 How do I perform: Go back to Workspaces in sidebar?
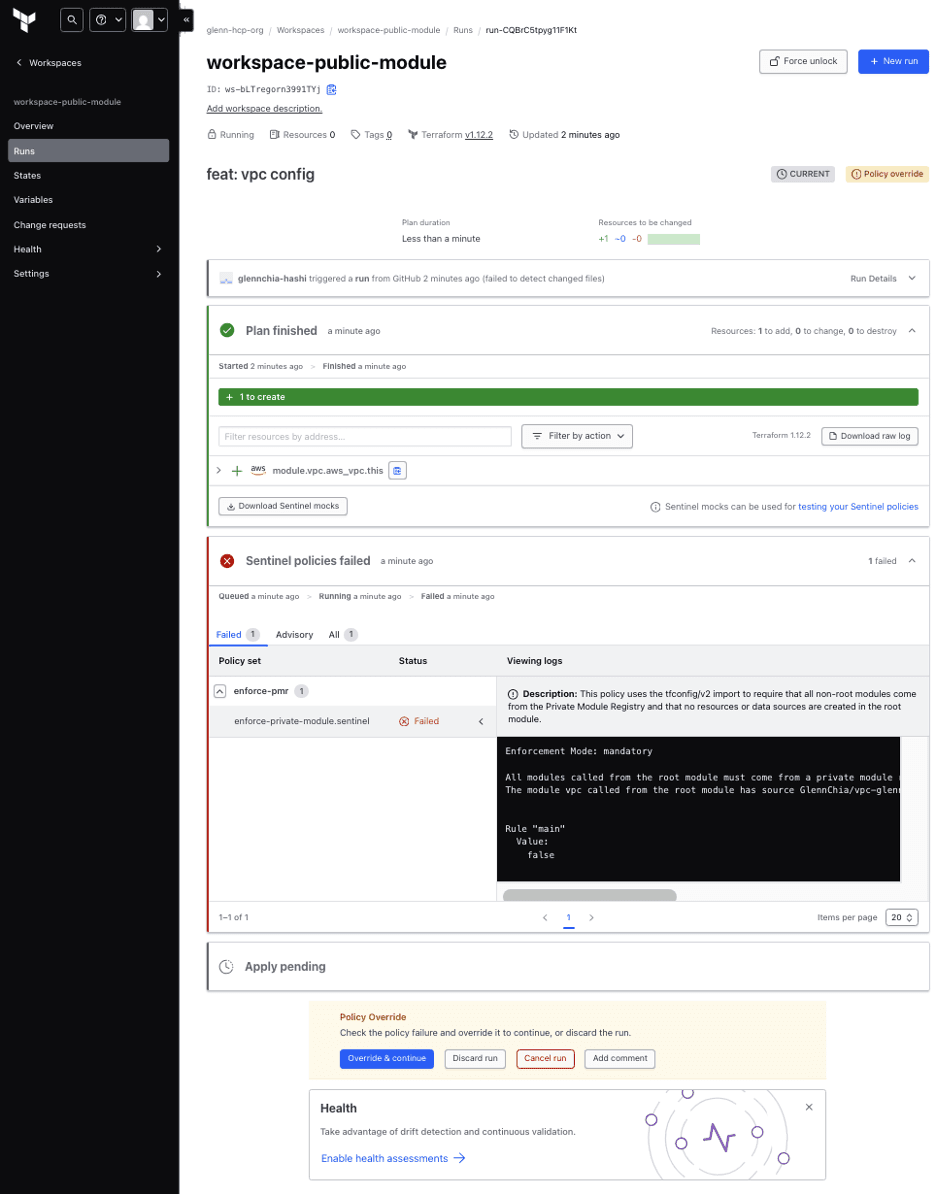click(49, 62)
